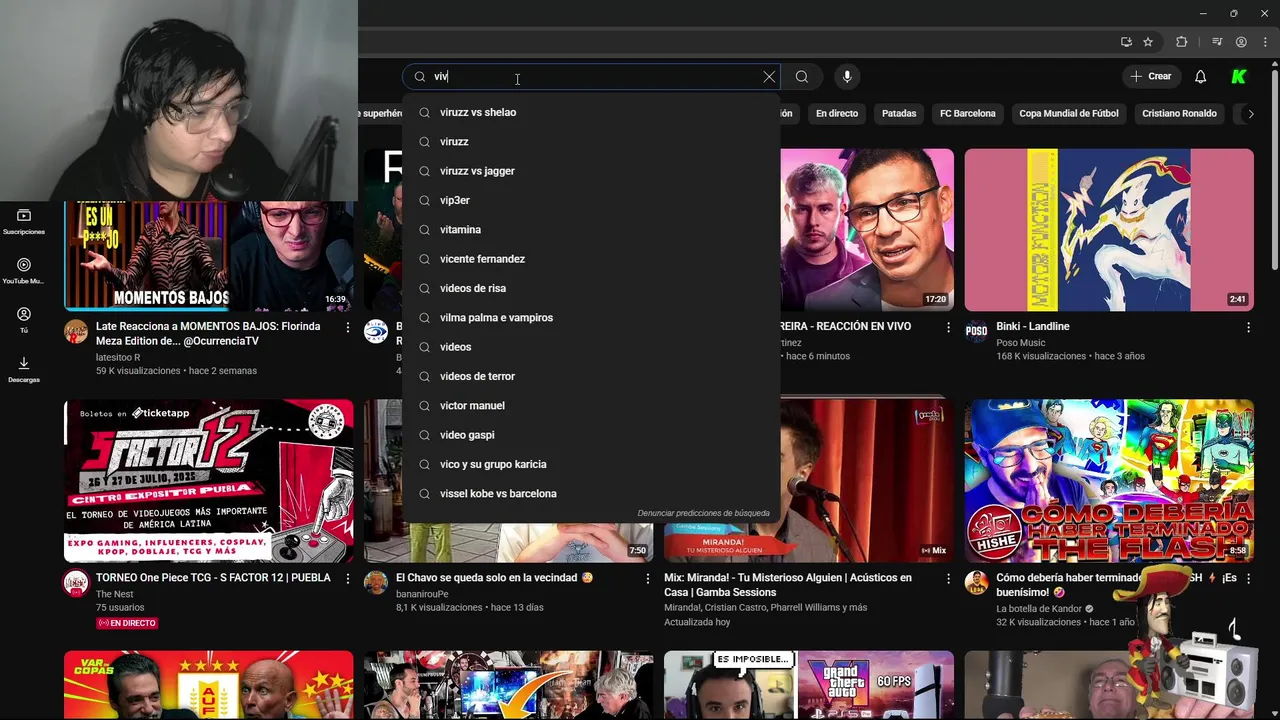Open the GTA 60 FPS video thumbnail

809,685
